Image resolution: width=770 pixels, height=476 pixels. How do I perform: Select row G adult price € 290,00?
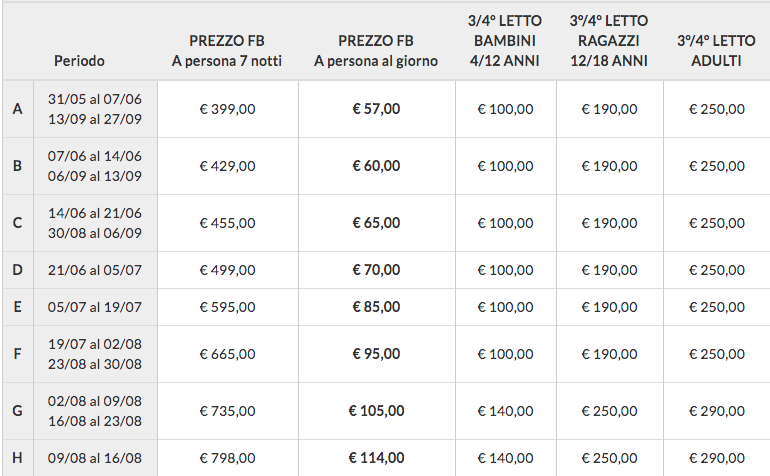pyautogui.click(x=716, y=411)
